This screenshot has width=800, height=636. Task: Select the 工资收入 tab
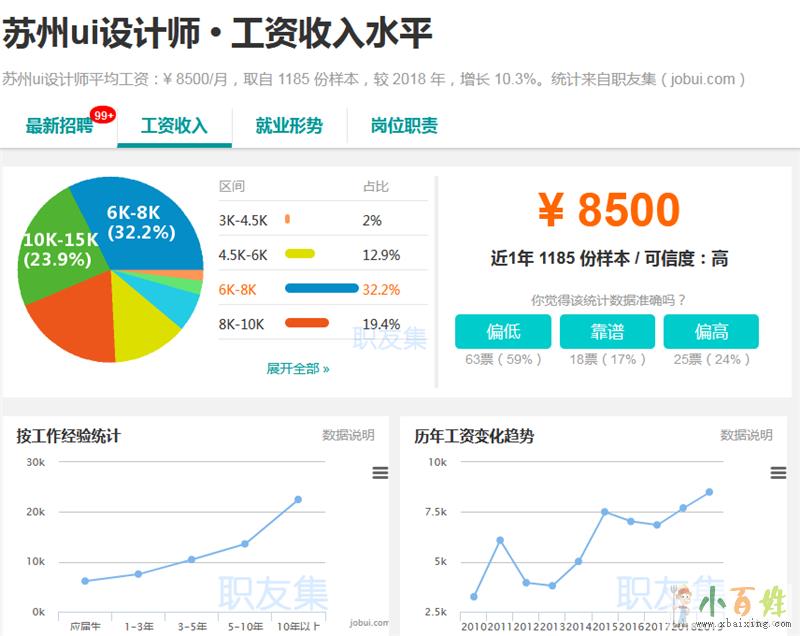(174, 126)
